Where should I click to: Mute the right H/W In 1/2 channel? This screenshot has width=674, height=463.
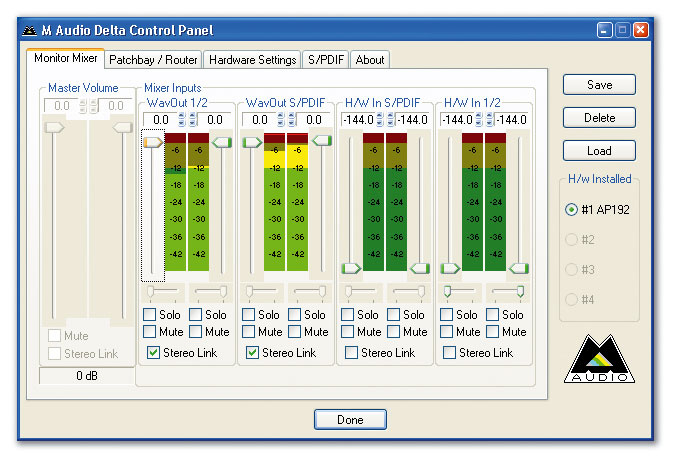click(493, 331)
